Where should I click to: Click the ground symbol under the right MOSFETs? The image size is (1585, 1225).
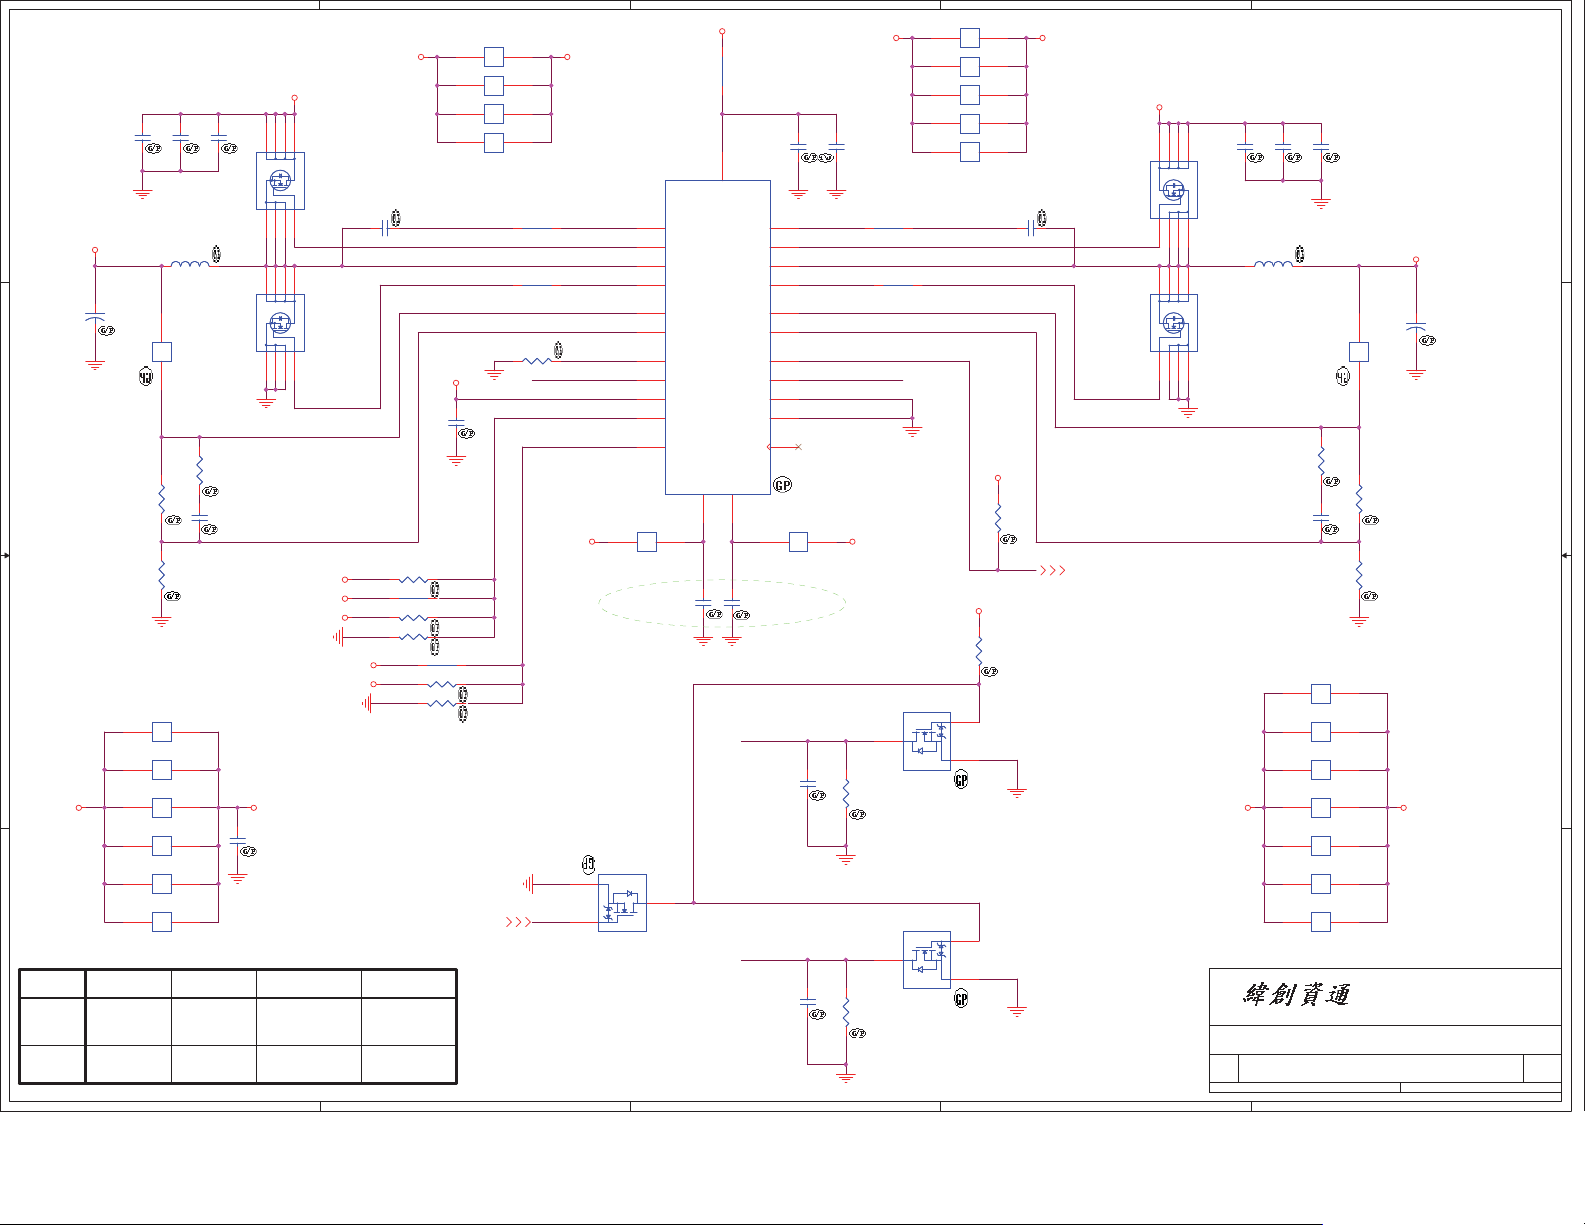(1188, 411)
